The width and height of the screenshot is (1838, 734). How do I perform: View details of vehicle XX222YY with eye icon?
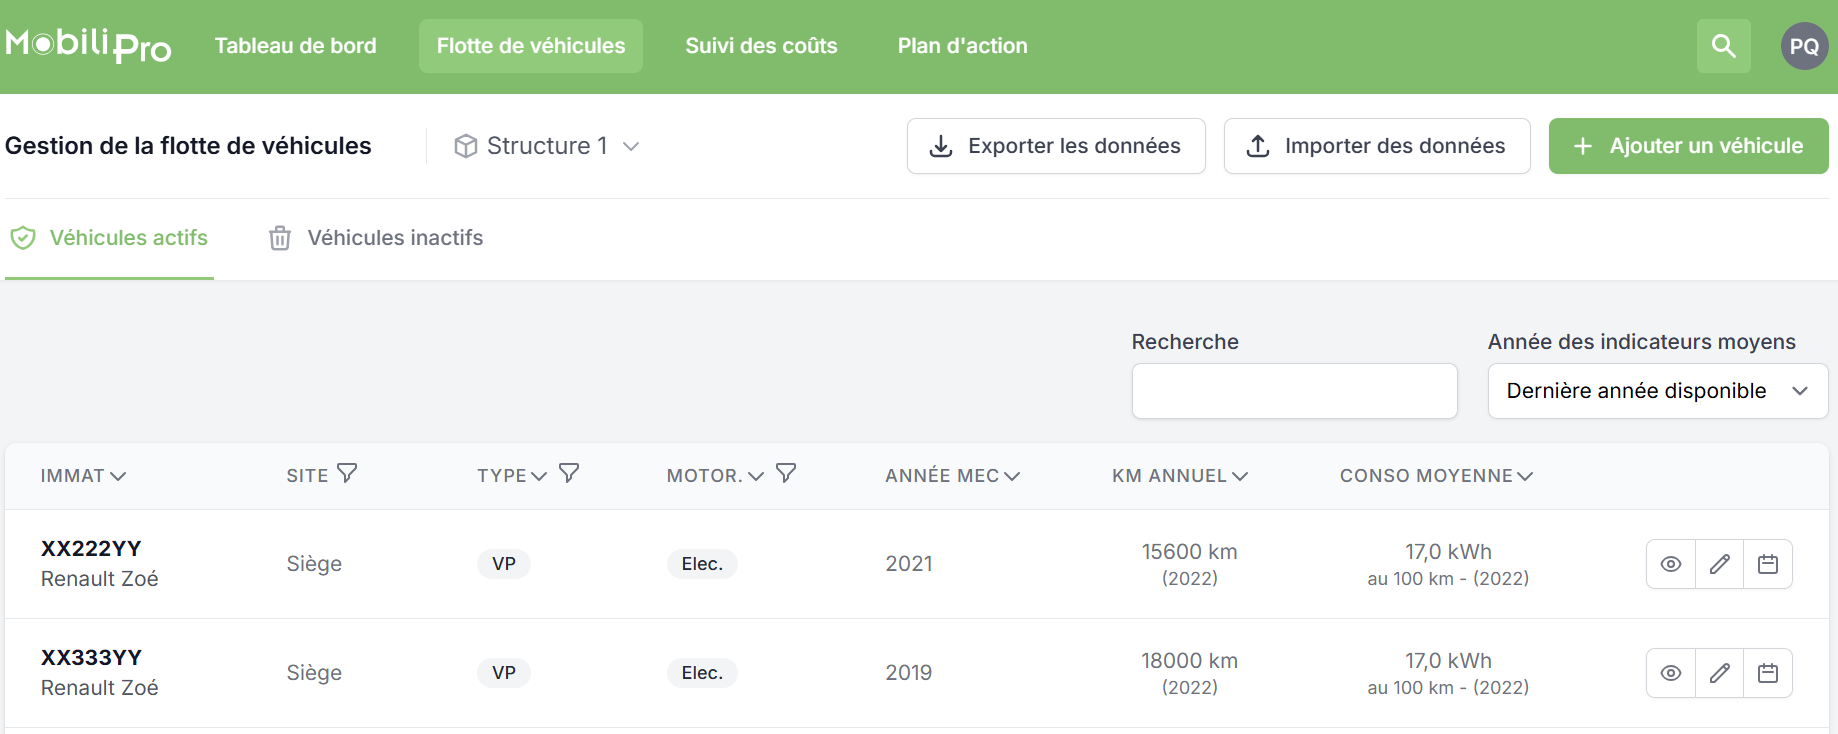[1670, 564]
